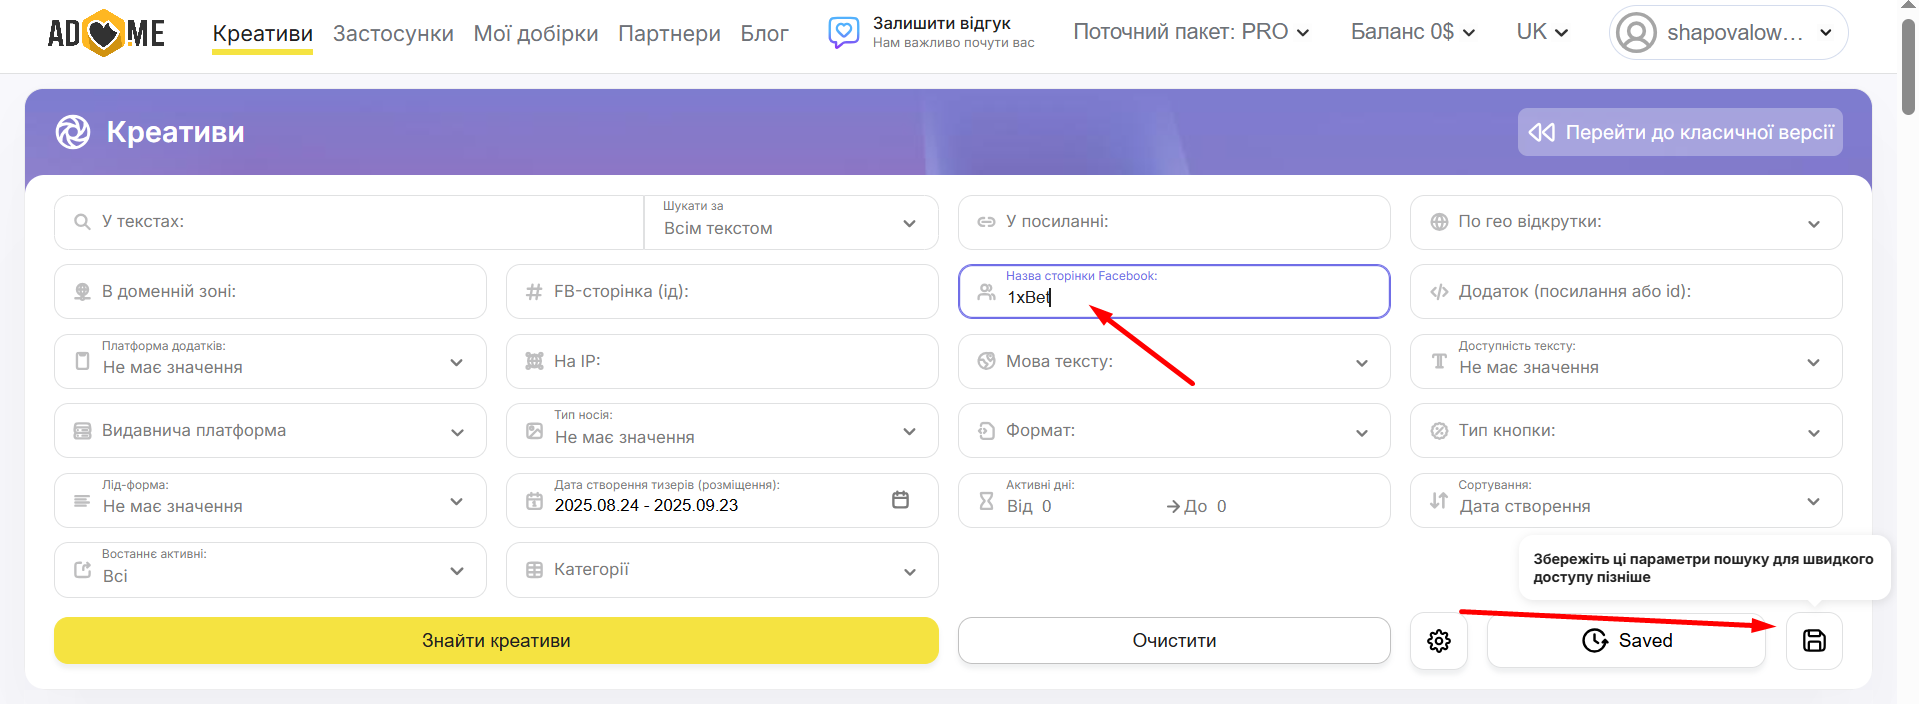Open the 'Застосунки' navigation tab
Image resolution: width=1919 pixels, height=704 pixels.
pyautogui.click(x=393, y=34)
